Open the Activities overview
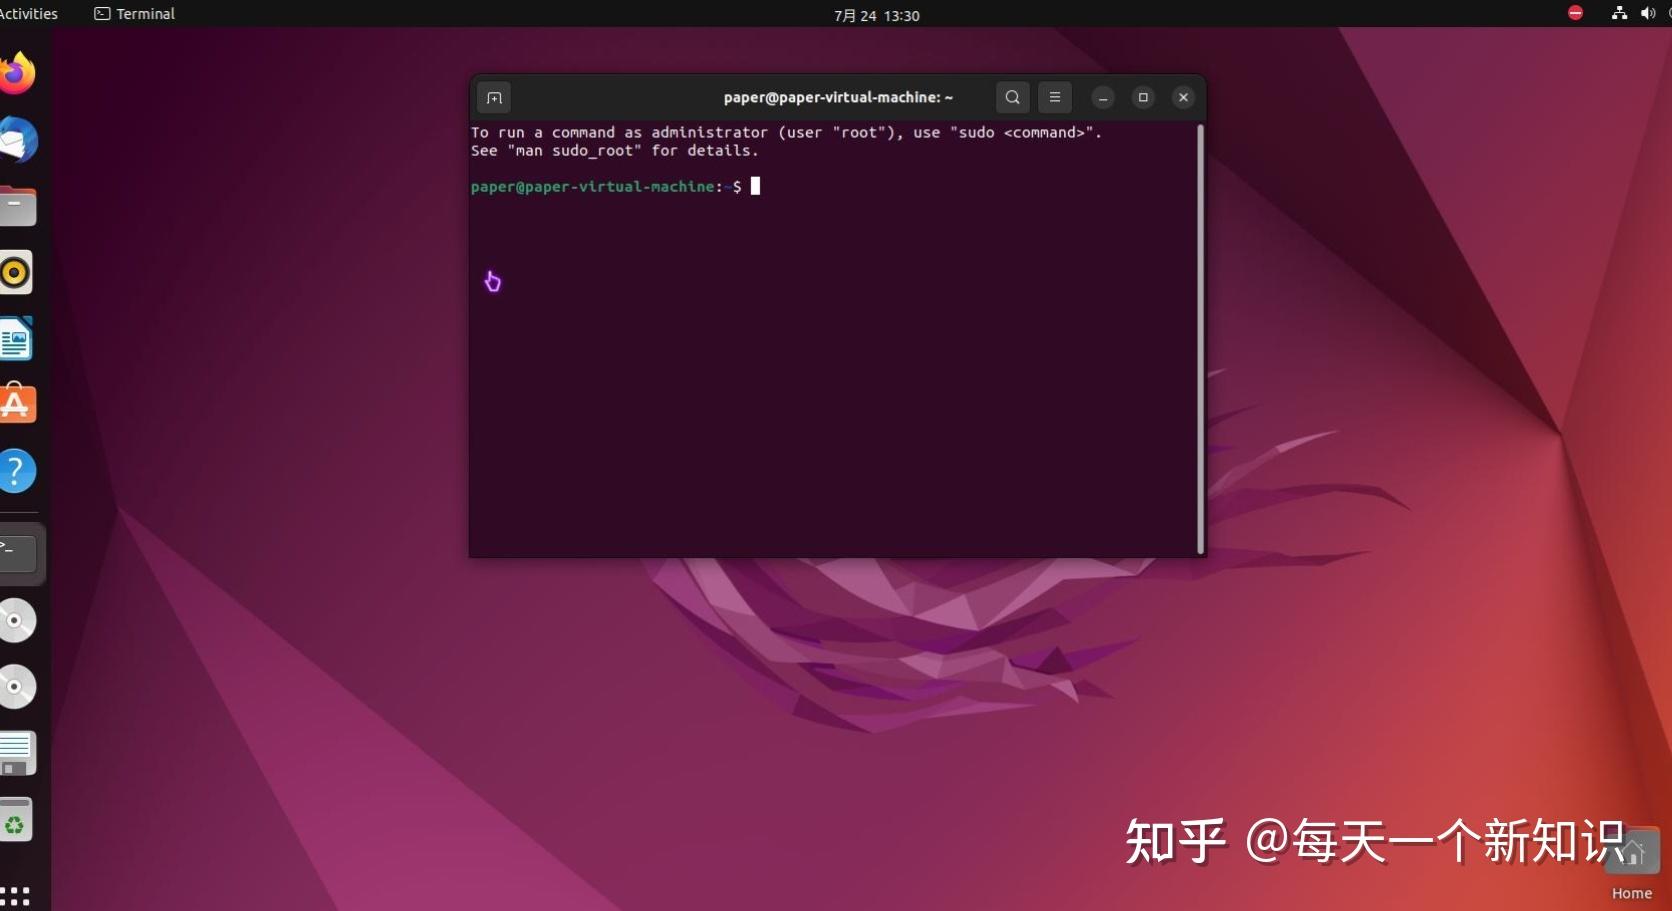The height and width of the screenshot is (911, 1672). [28, 13]
